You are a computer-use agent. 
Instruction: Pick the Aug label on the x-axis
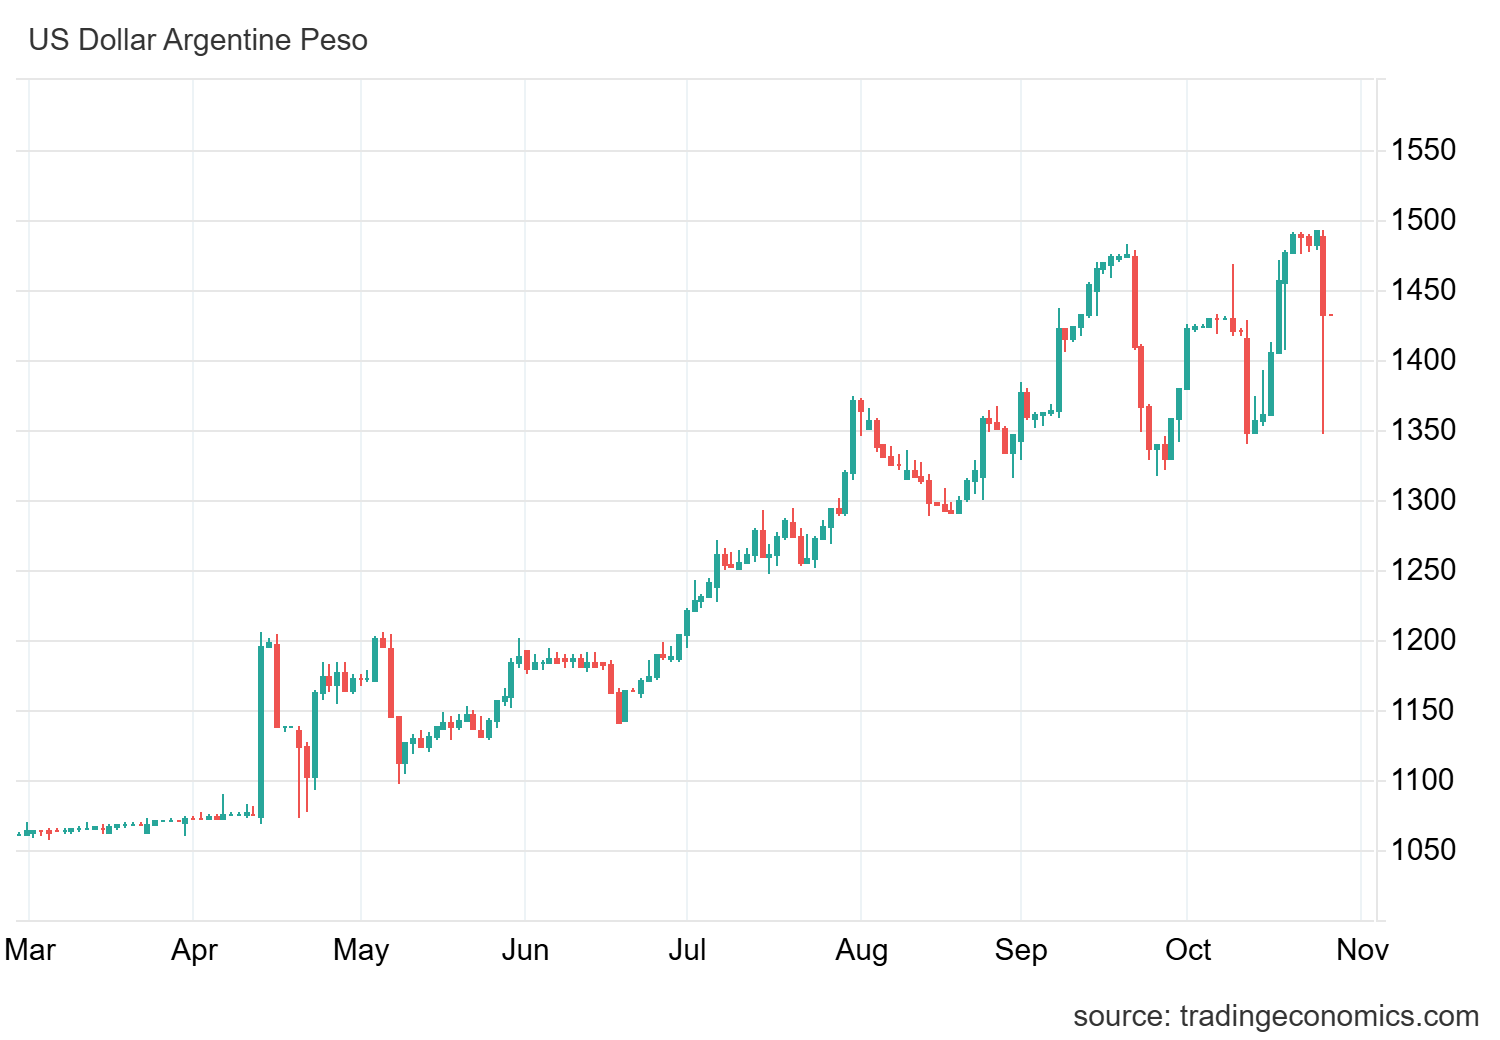tap(861, 949)
